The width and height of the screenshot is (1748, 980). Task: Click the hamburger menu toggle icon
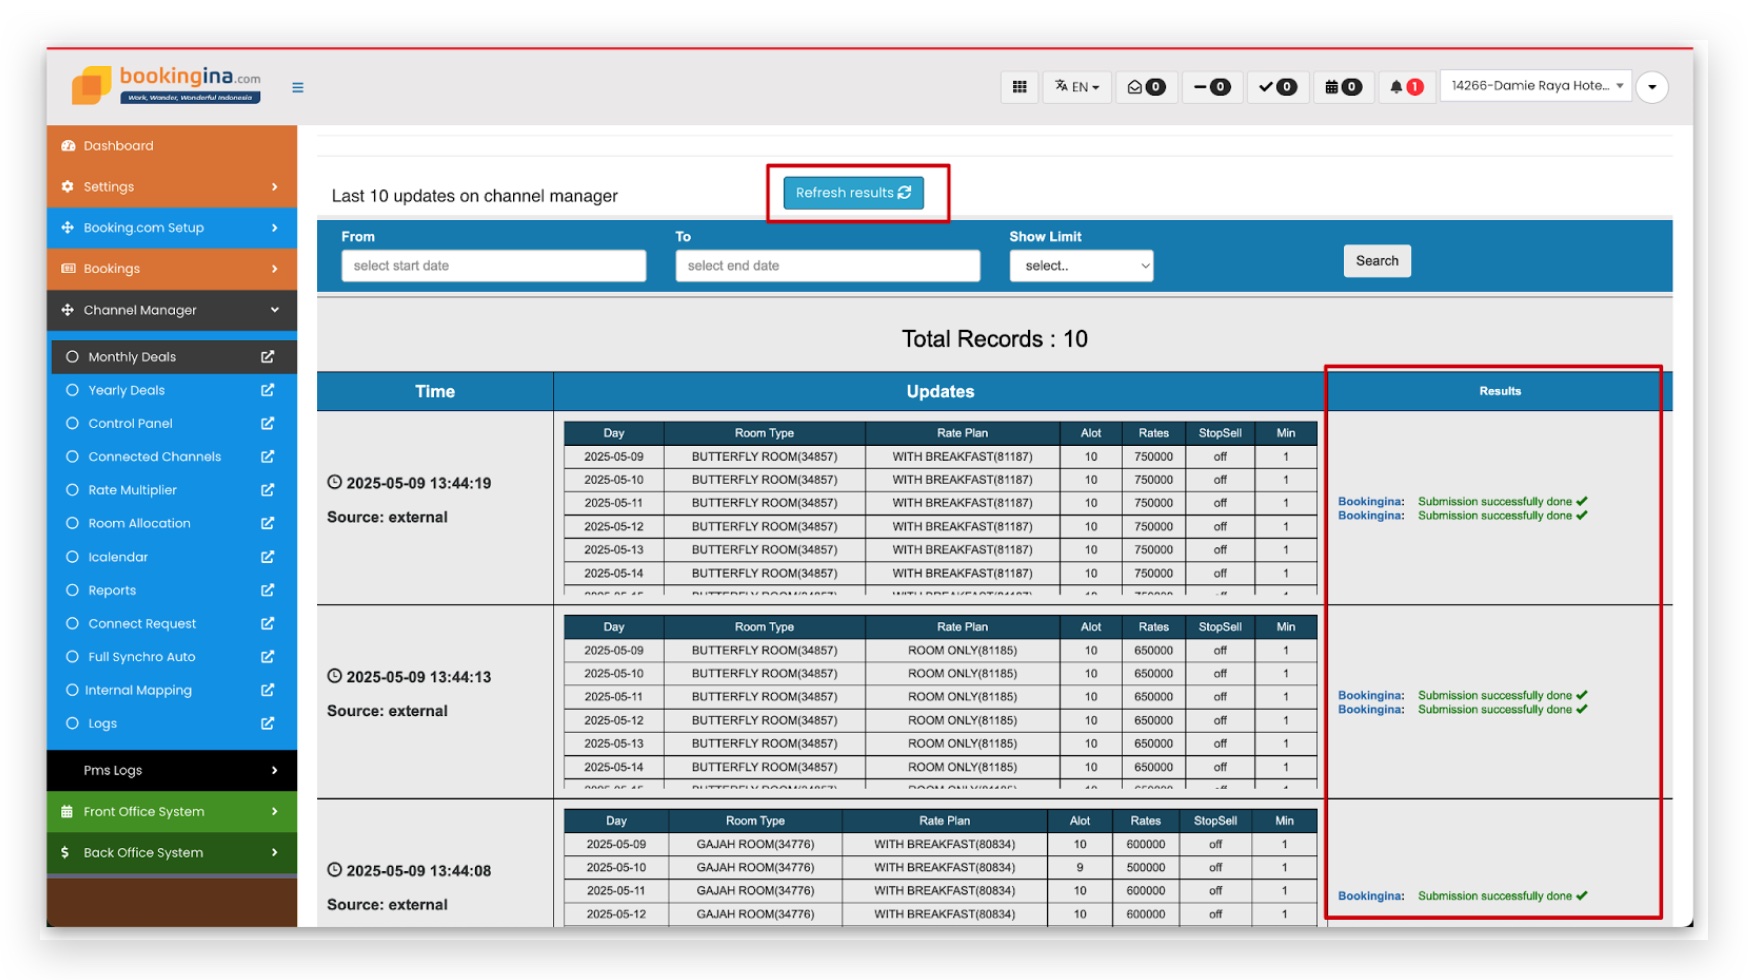coord(298,88)
